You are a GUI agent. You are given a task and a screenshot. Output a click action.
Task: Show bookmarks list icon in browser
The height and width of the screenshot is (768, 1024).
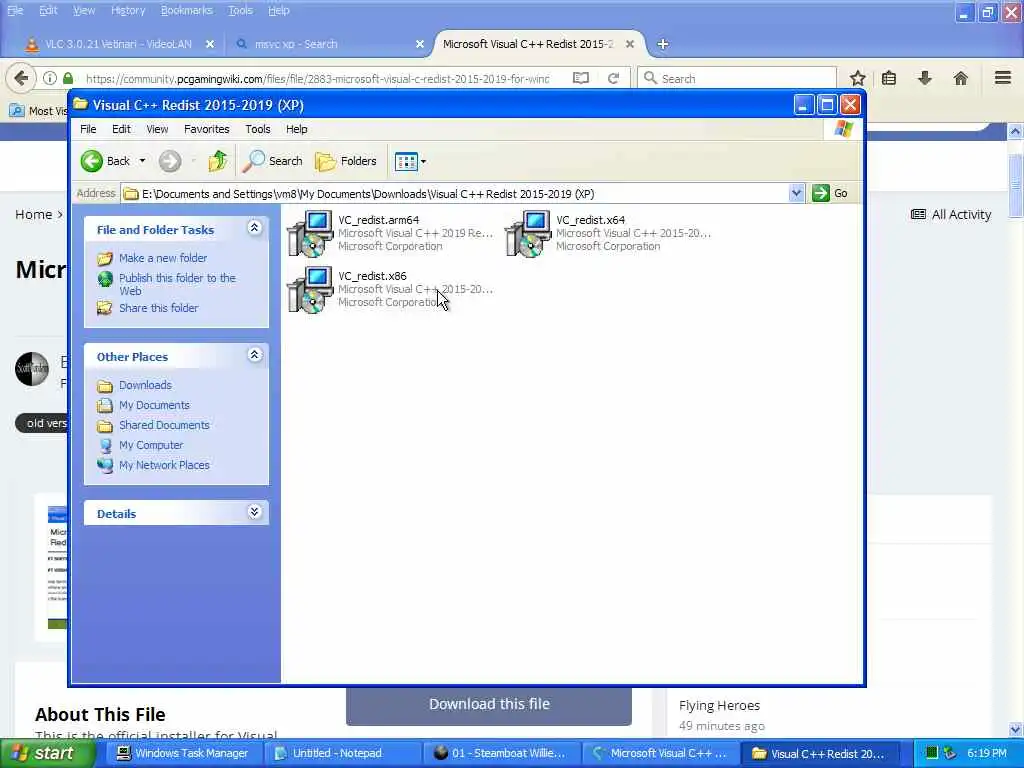pyautogui.click(x=889, y=78)
